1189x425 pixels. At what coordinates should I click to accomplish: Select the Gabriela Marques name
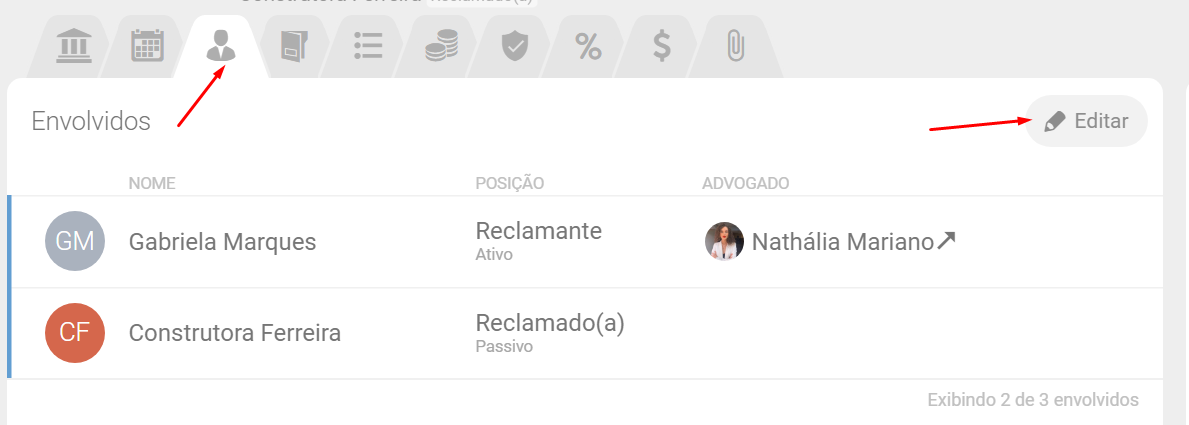pyautogui.click(x=222, y=242)
